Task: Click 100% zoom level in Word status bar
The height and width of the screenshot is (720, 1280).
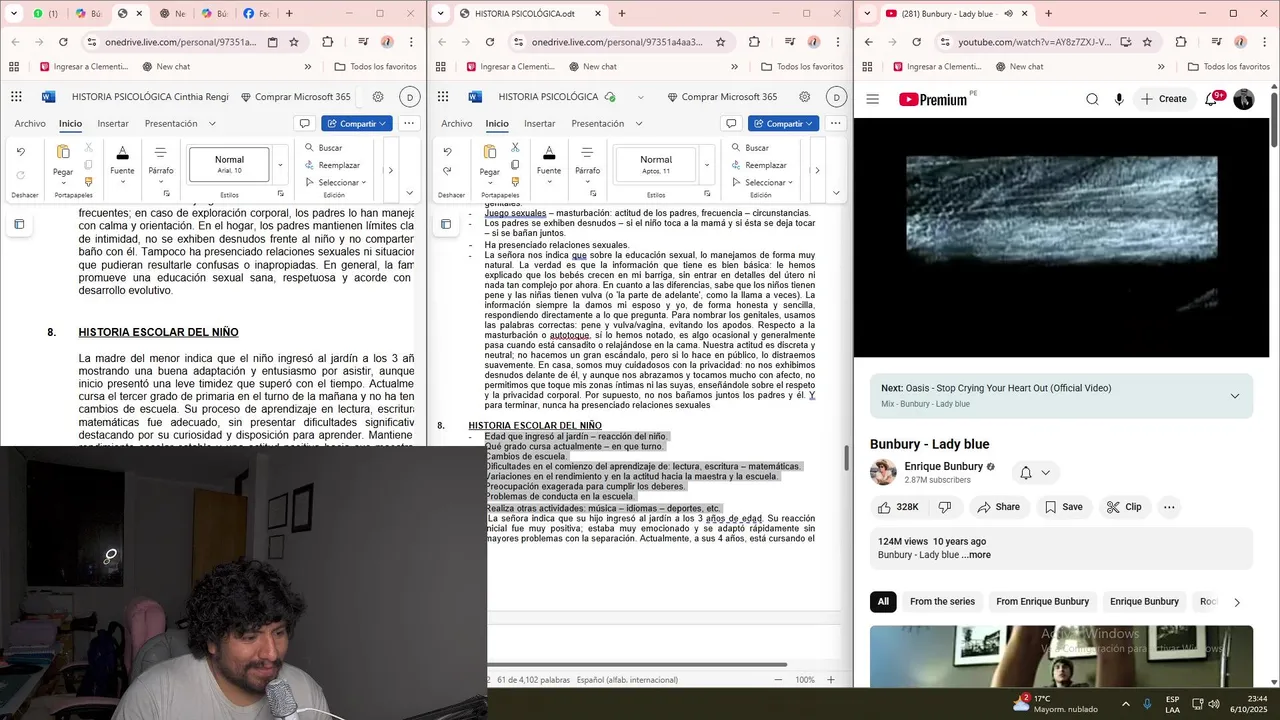Action: (x=805, y=680)
